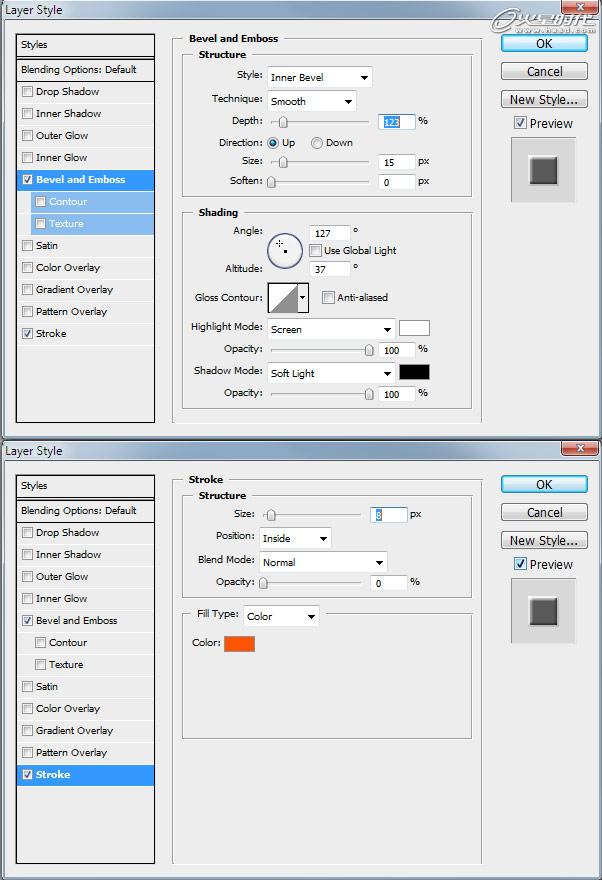Image resolution: width=602 pixels, height=880 pixels.
Task: Click the stroke Opacity field showing 0
Action: pyautogui.click(x=389, y=583)
